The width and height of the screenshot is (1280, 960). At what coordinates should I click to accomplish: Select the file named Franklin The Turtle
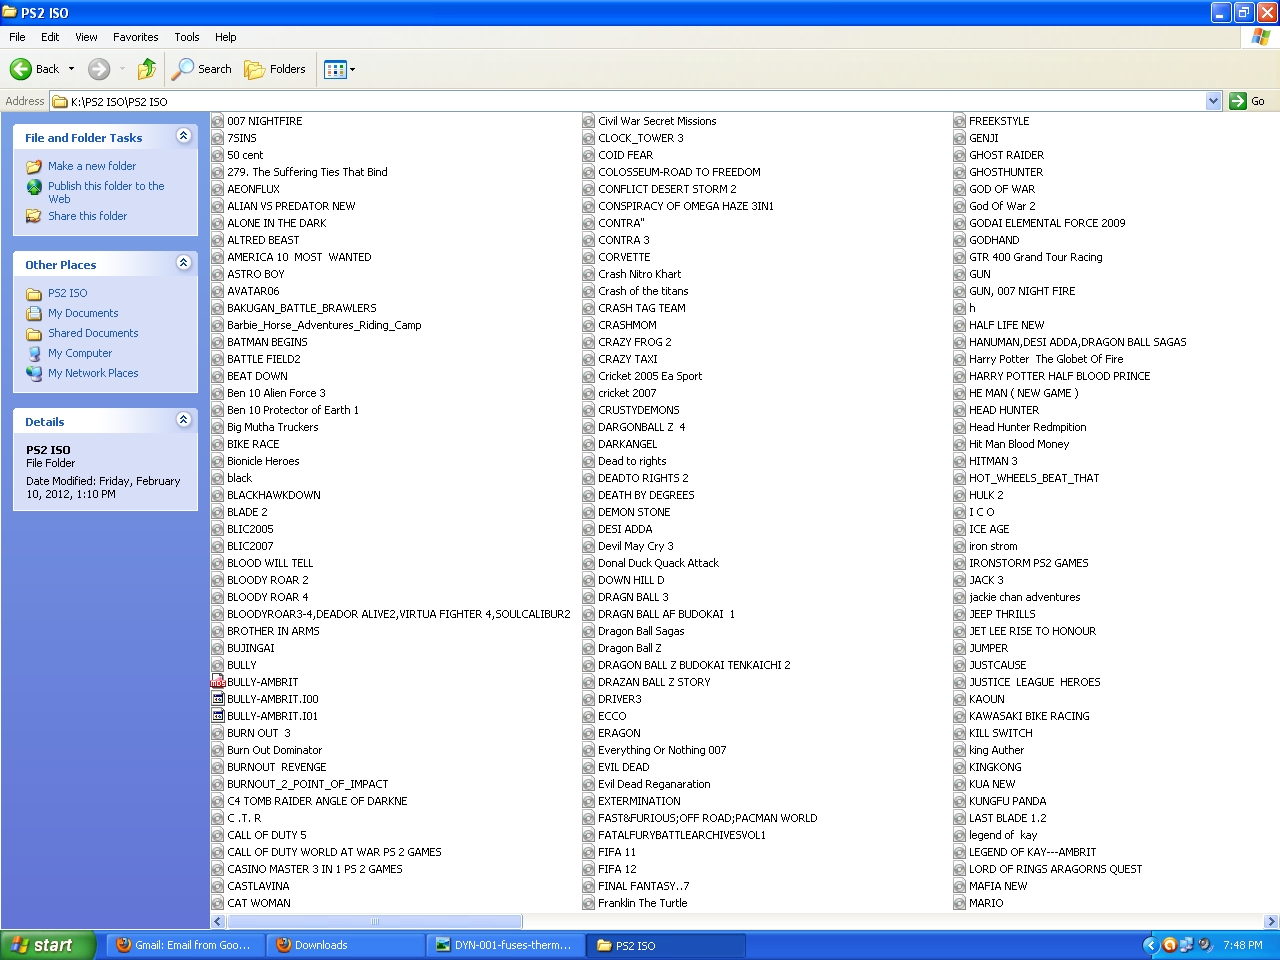pyautogui.click(x=643, y=903)
